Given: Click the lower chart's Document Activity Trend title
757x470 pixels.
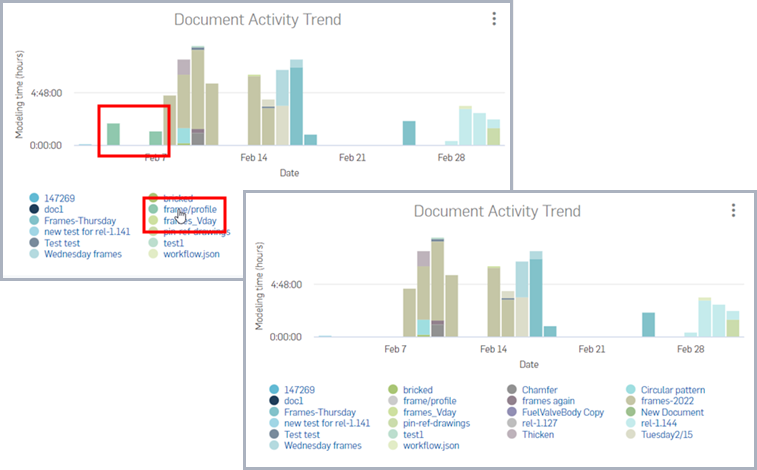Looking at the screenshot, I should pos(496,211).
